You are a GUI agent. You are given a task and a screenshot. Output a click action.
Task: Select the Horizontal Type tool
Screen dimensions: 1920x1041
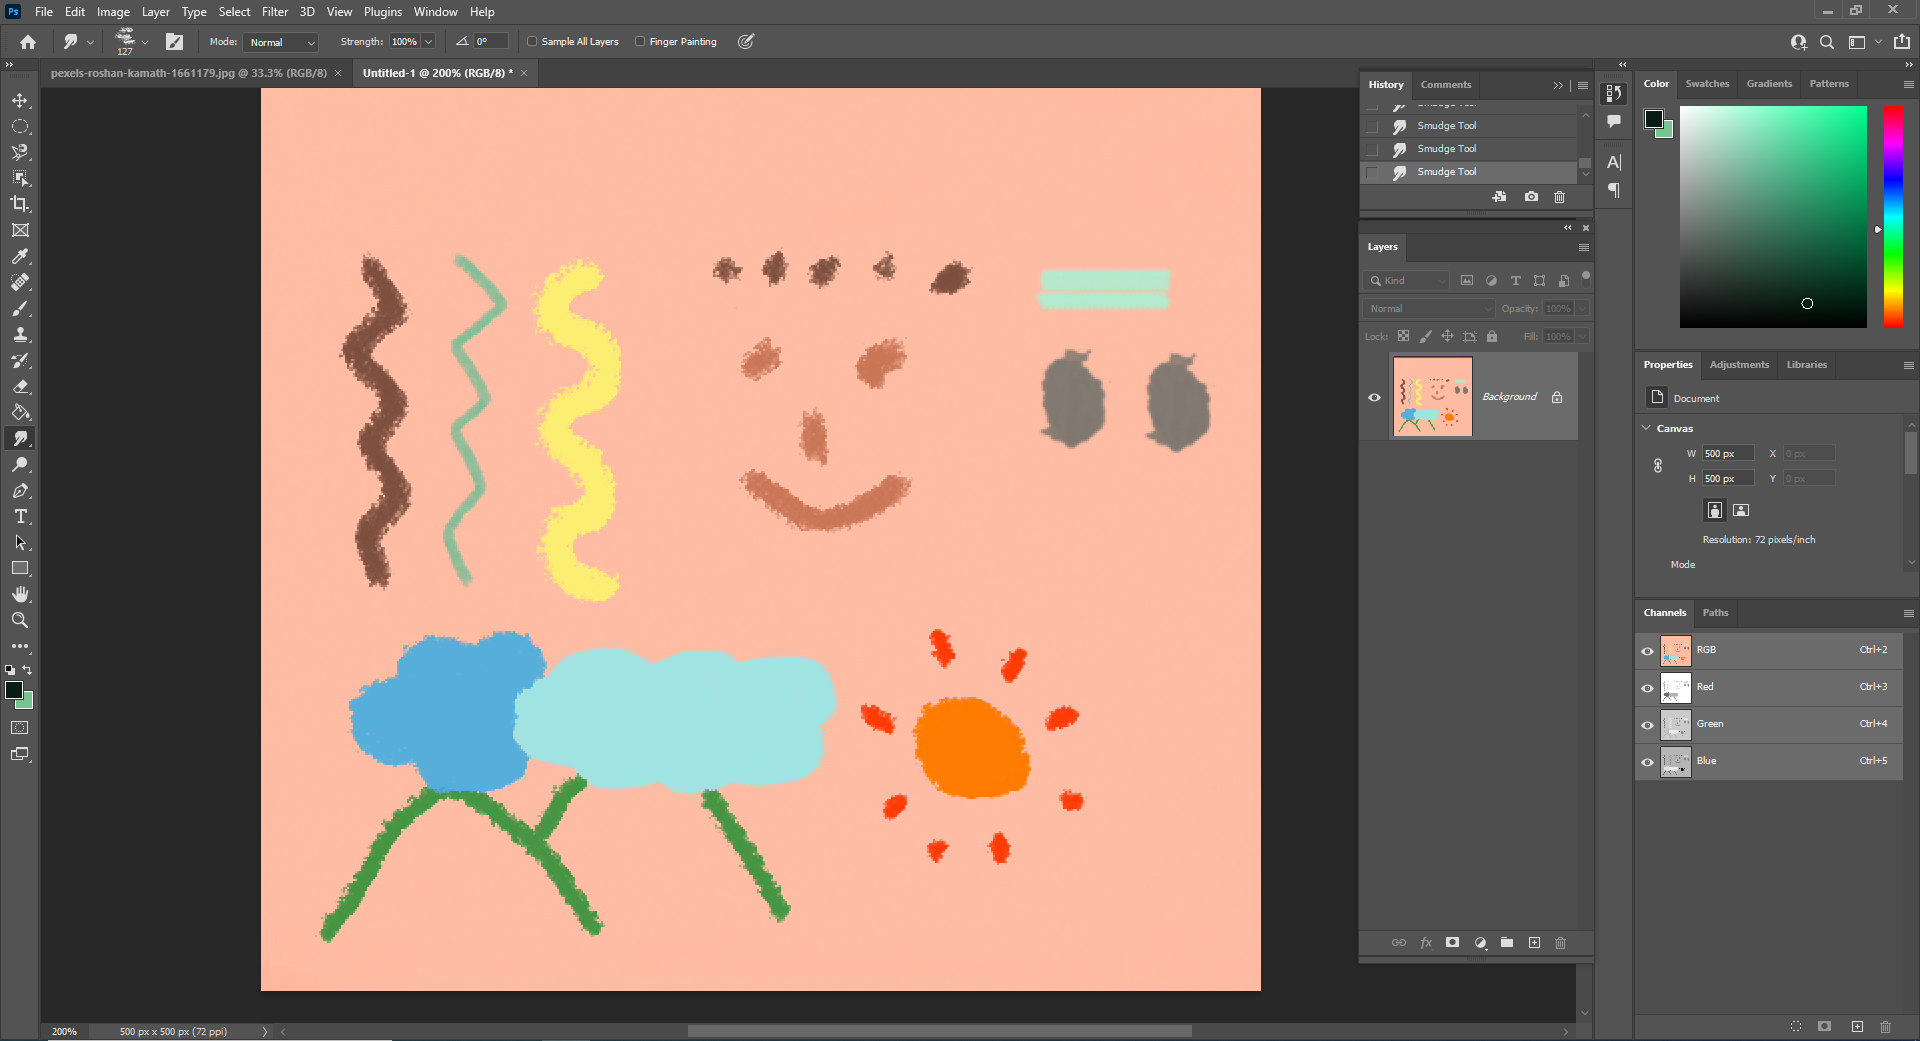(x=20, y=516)
